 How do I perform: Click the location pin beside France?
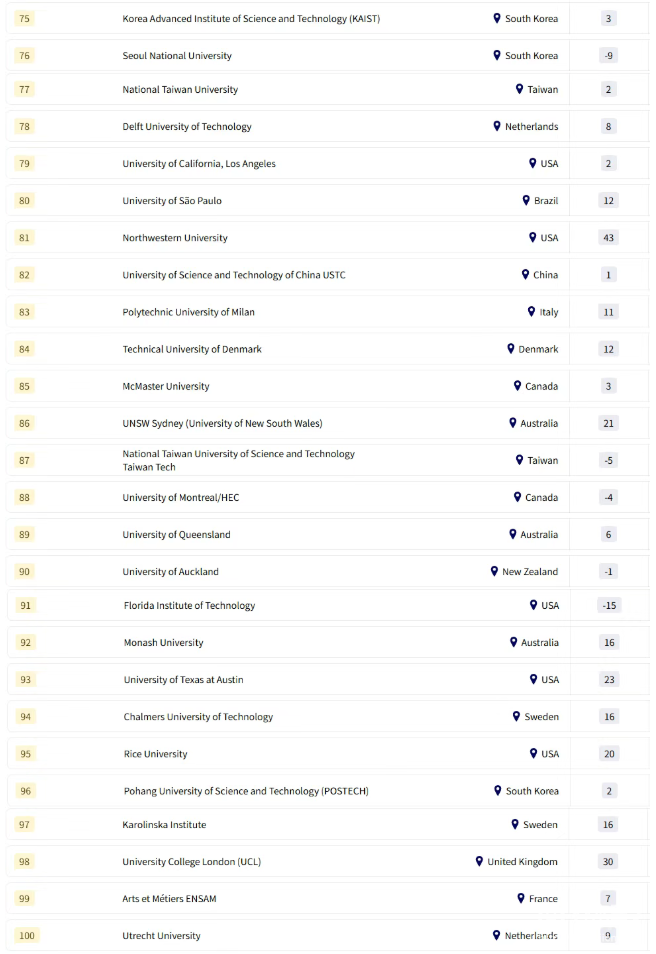[521, 898]
